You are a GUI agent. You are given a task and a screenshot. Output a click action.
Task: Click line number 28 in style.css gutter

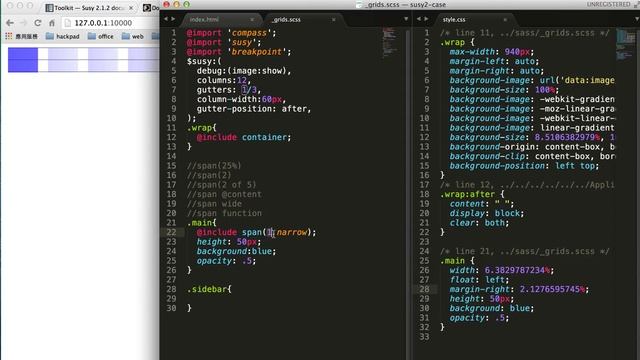pos(424,289)
